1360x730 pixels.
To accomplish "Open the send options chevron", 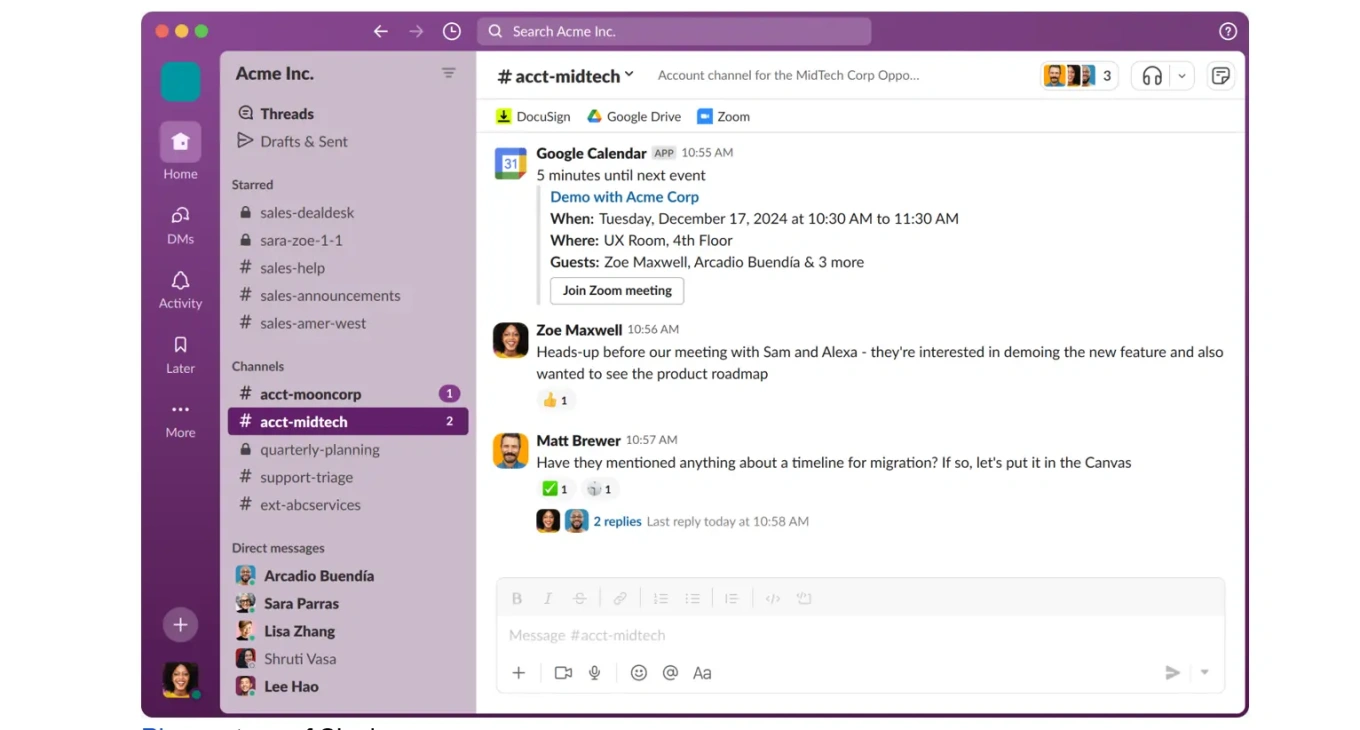I will pyautogui.click(x=1203, y=672).
